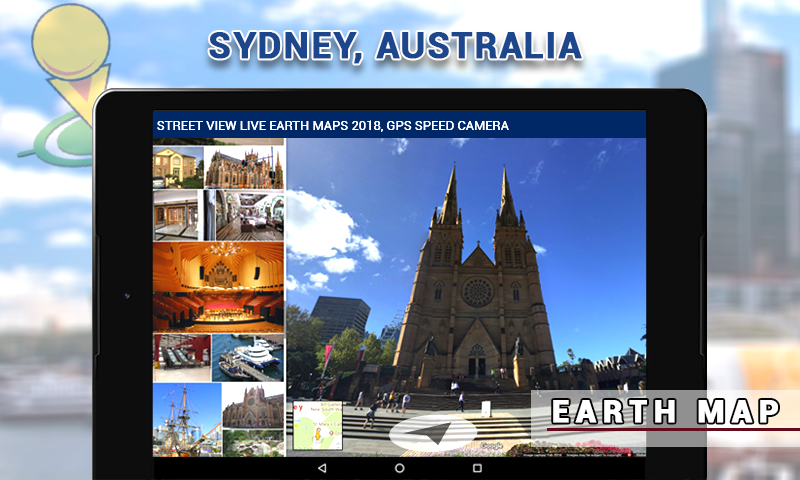Open the yacht in harbour thumbnail
Screen dimensions: 800x480
pyautogui.click(x=248, y=358)
